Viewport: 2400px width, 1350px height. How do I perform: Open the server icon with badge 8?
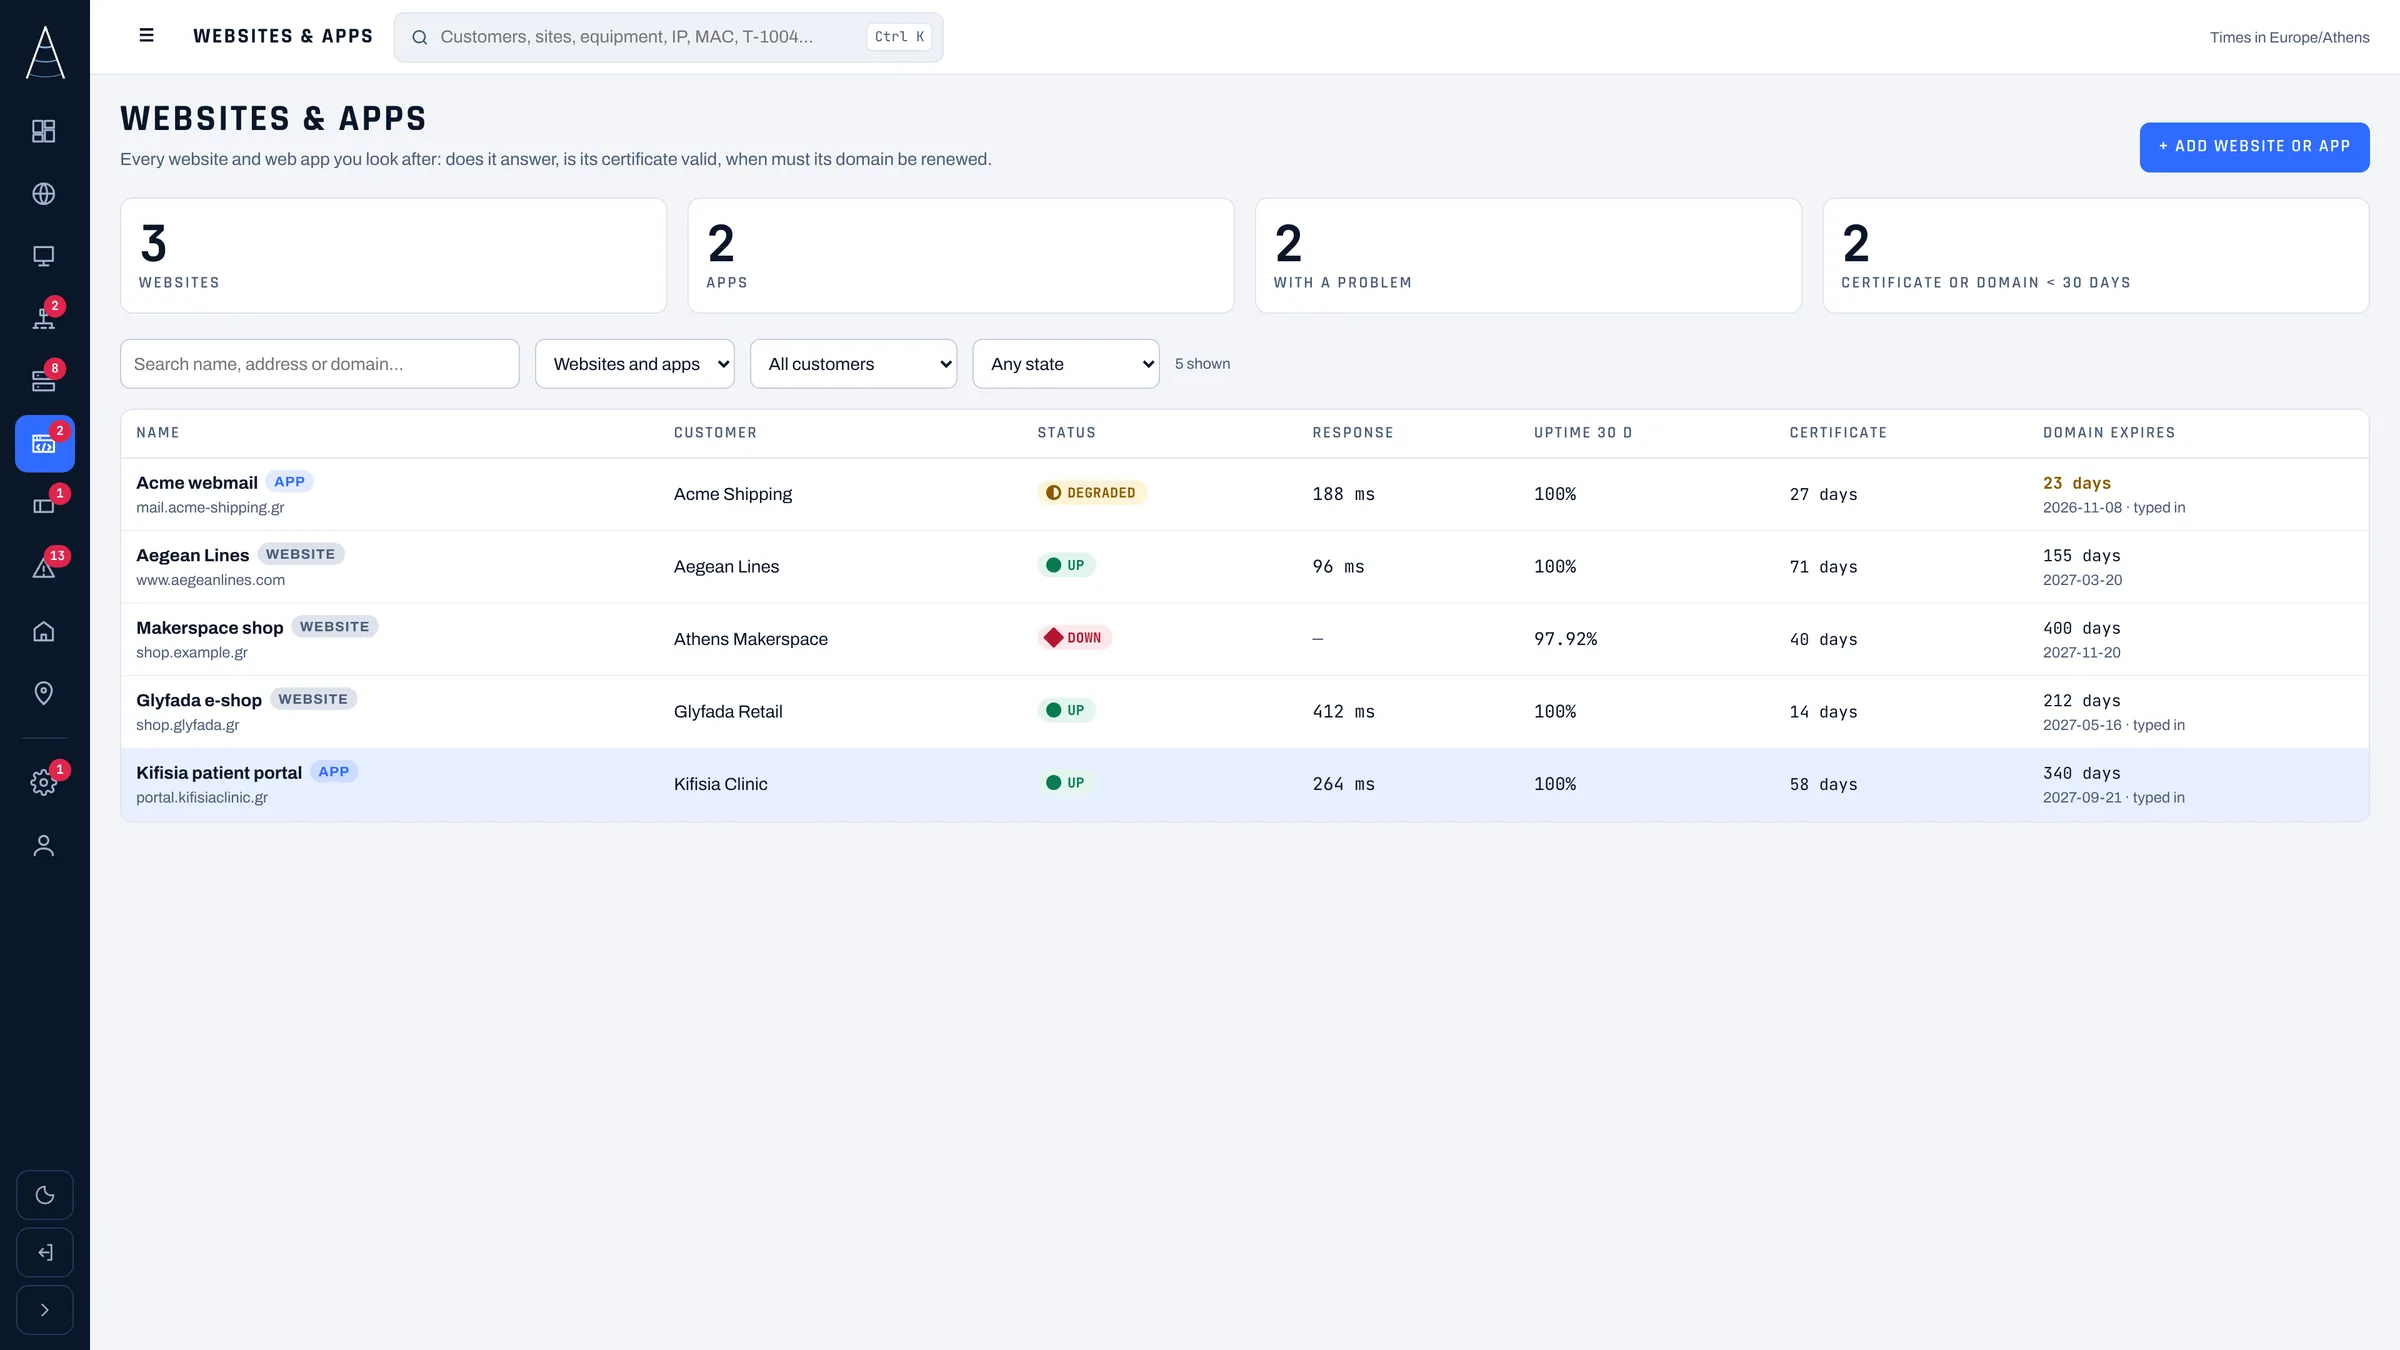[44, 381]
